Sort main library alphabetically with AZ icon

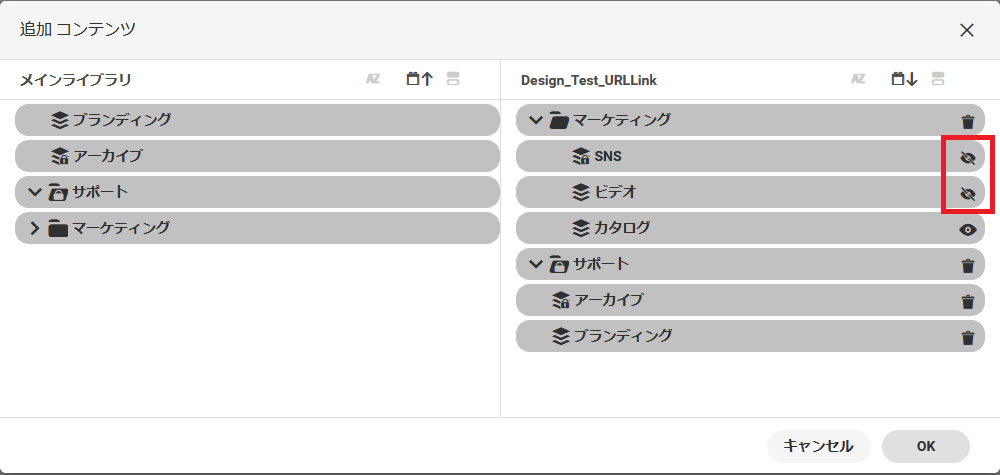[x=373, y=79]
